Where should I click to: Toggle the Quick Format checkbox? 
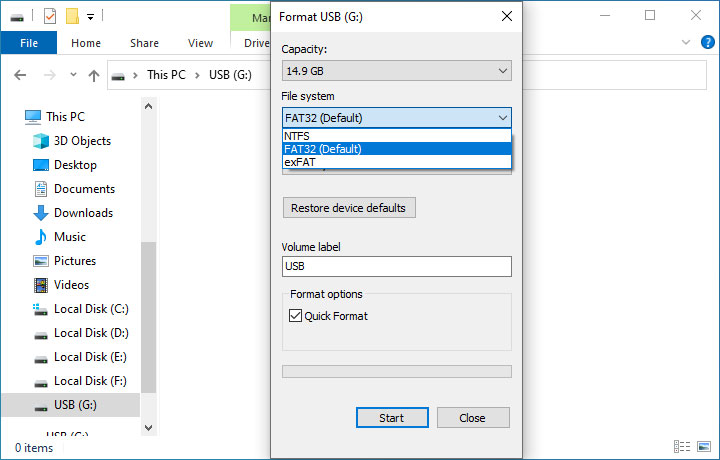pos(295,316)
